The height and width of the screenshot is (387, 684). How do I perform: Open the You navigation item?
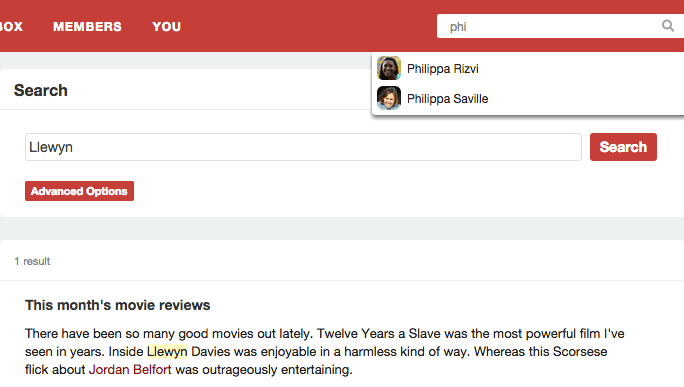tap(166, 27)
